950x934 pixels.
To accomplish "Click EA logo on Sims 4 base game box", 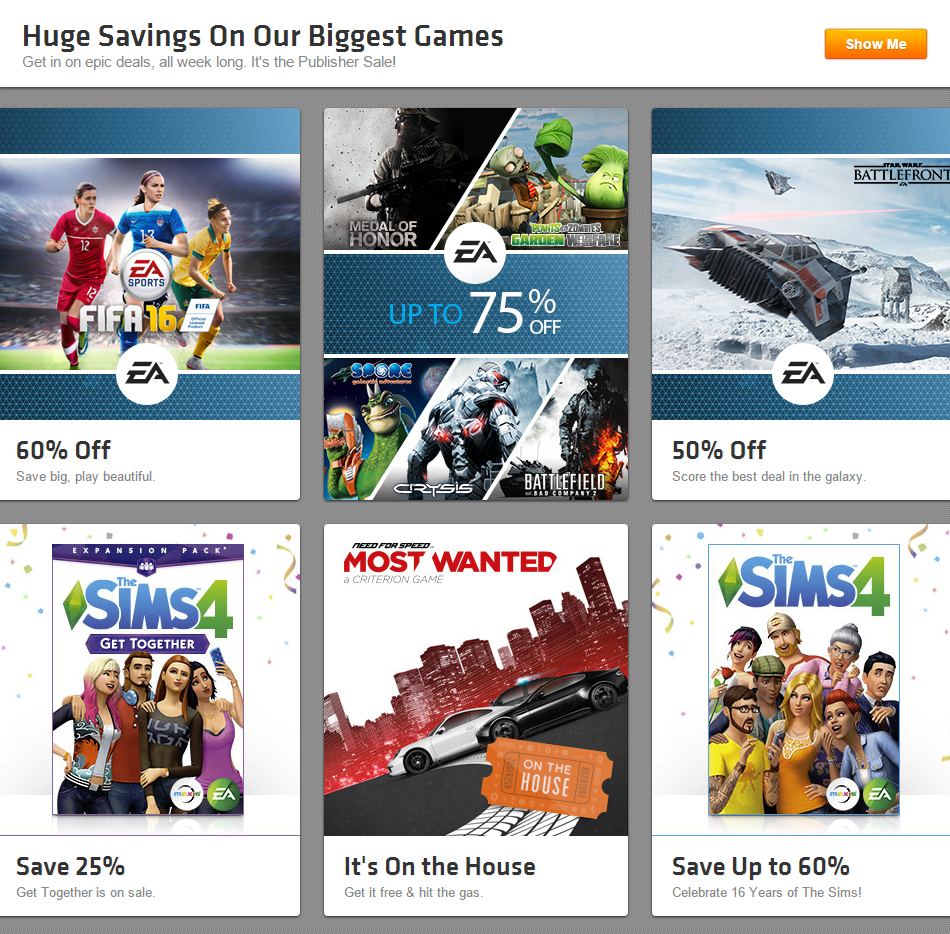I will pos(879,793).
